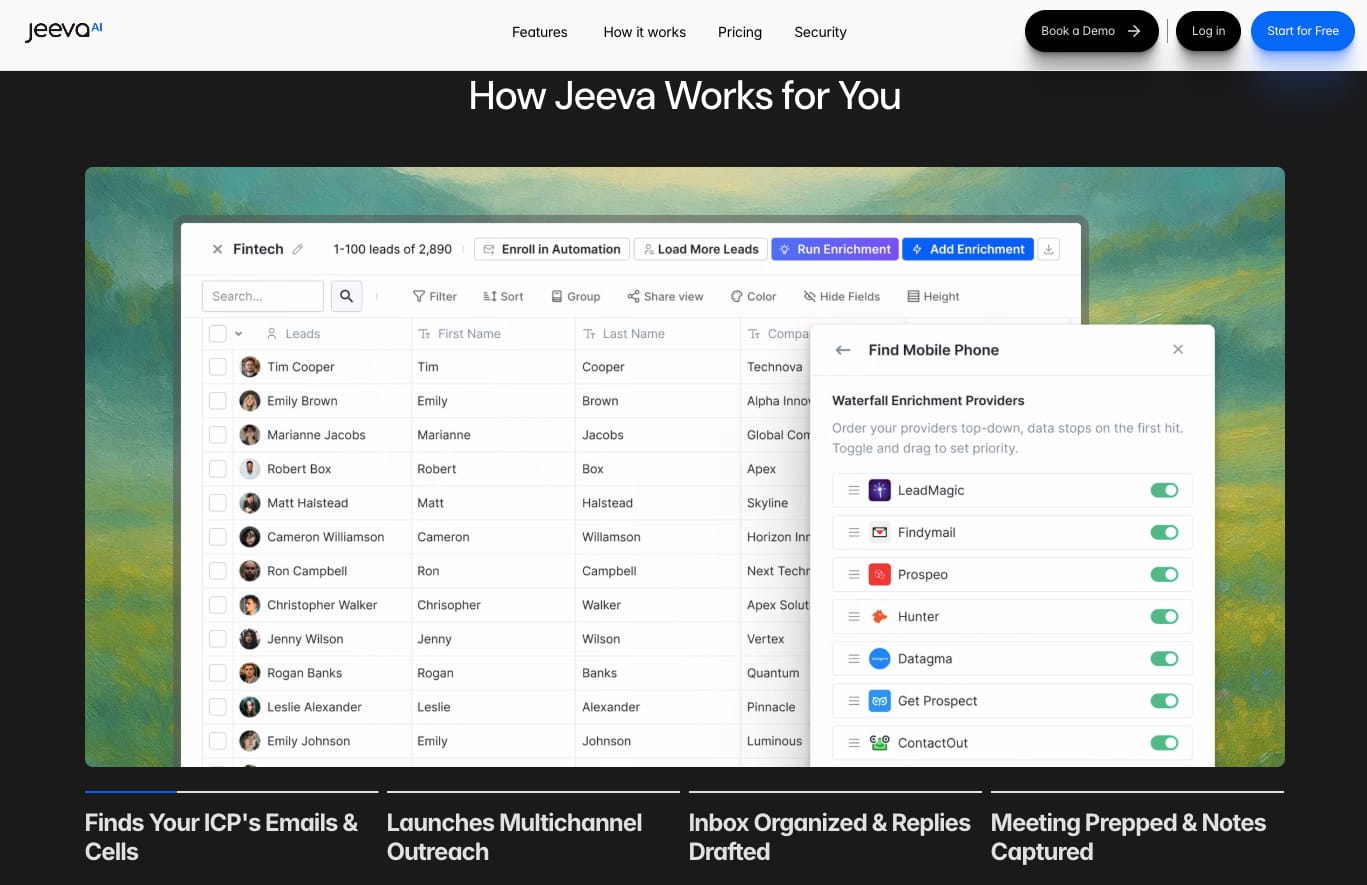The image size is (1367, 885).
Task: Disable the Findmail provider toggle
Action: 1164,532
